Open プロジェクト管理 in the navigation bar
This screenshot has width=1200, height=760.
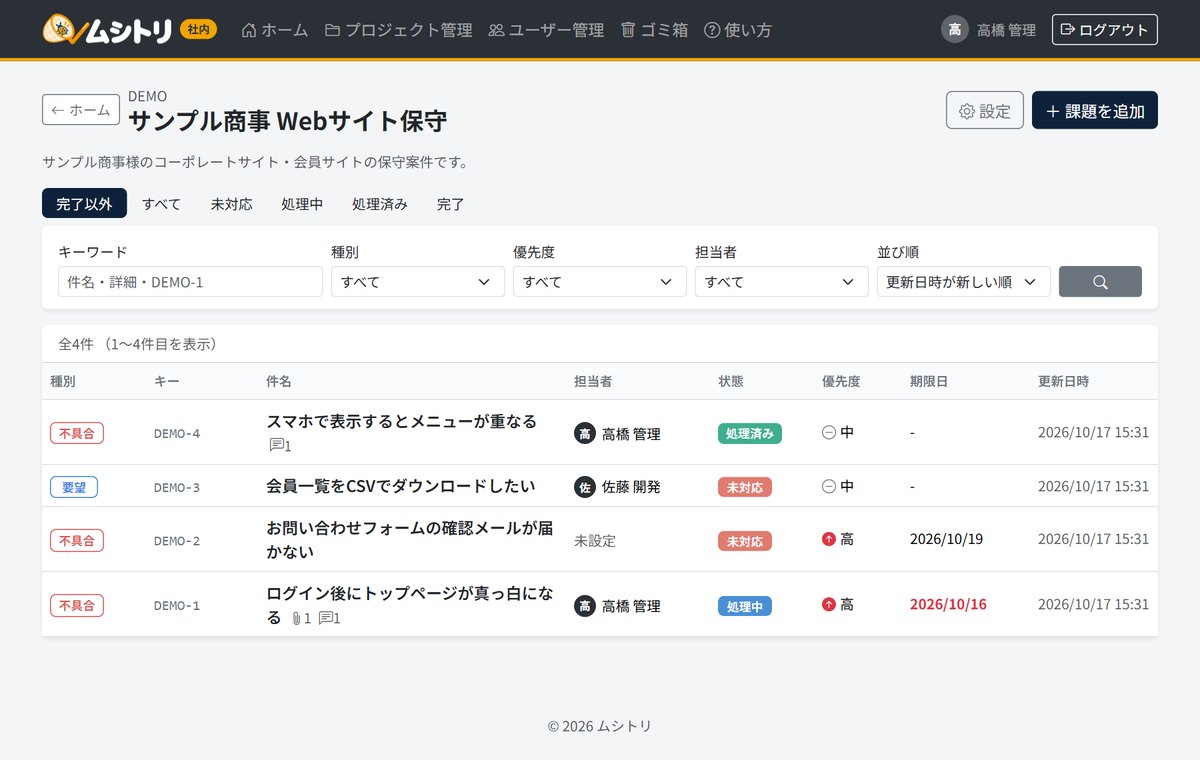399,30
